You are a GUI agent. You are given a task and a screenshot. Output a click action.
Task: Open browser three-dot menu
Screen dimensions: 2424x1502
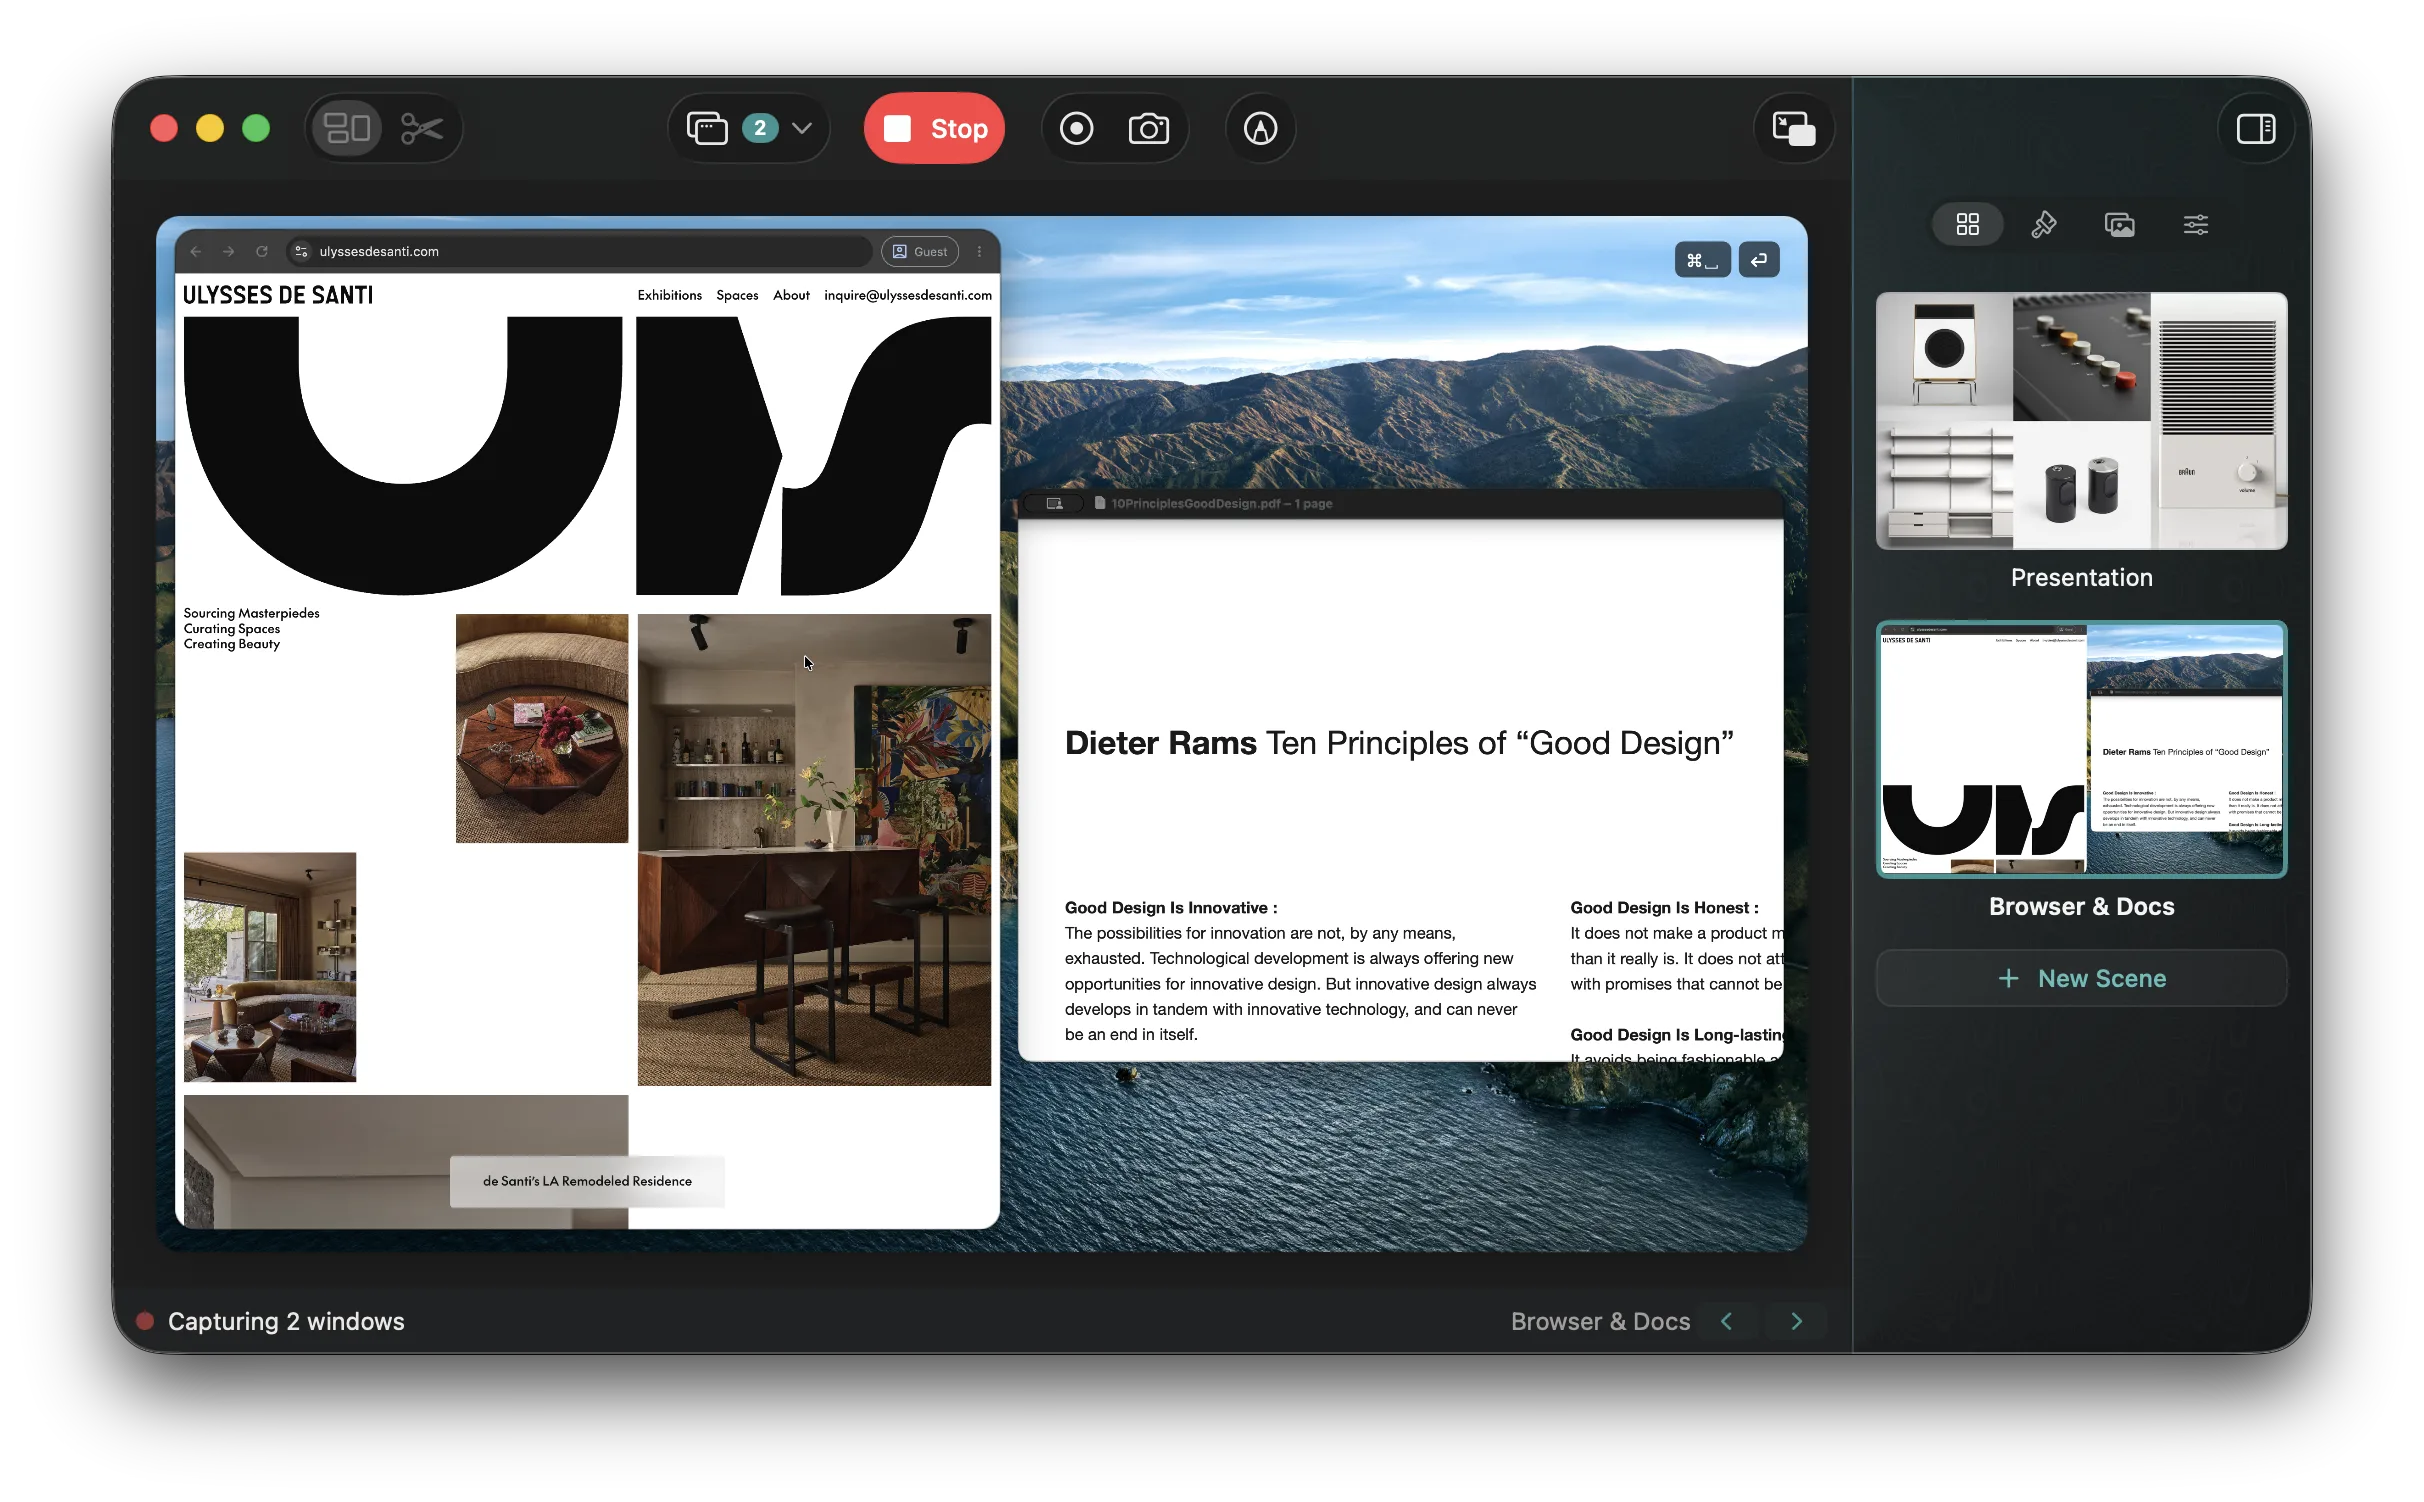point(980,251)
